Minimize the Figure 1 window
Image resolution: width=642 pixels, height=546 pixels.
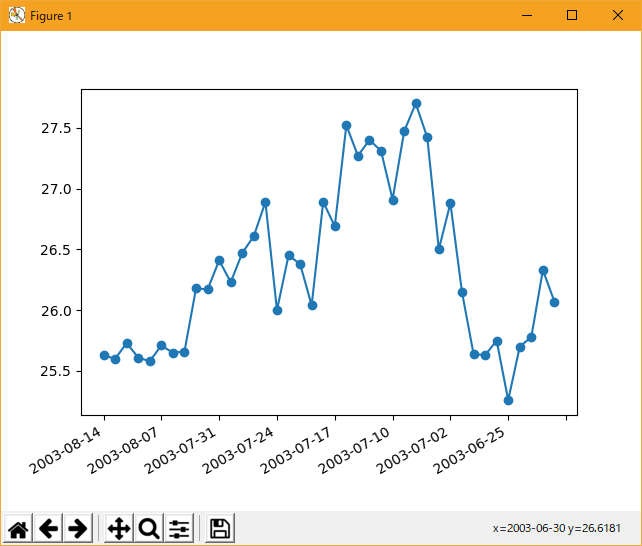tap(526, 16)
